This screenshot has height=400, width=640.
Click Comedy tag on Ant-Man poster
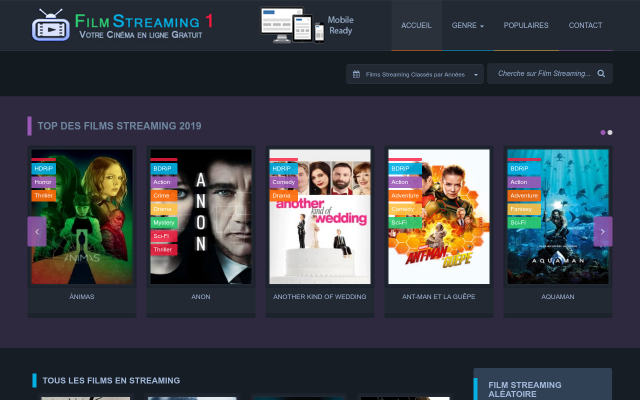405,209
